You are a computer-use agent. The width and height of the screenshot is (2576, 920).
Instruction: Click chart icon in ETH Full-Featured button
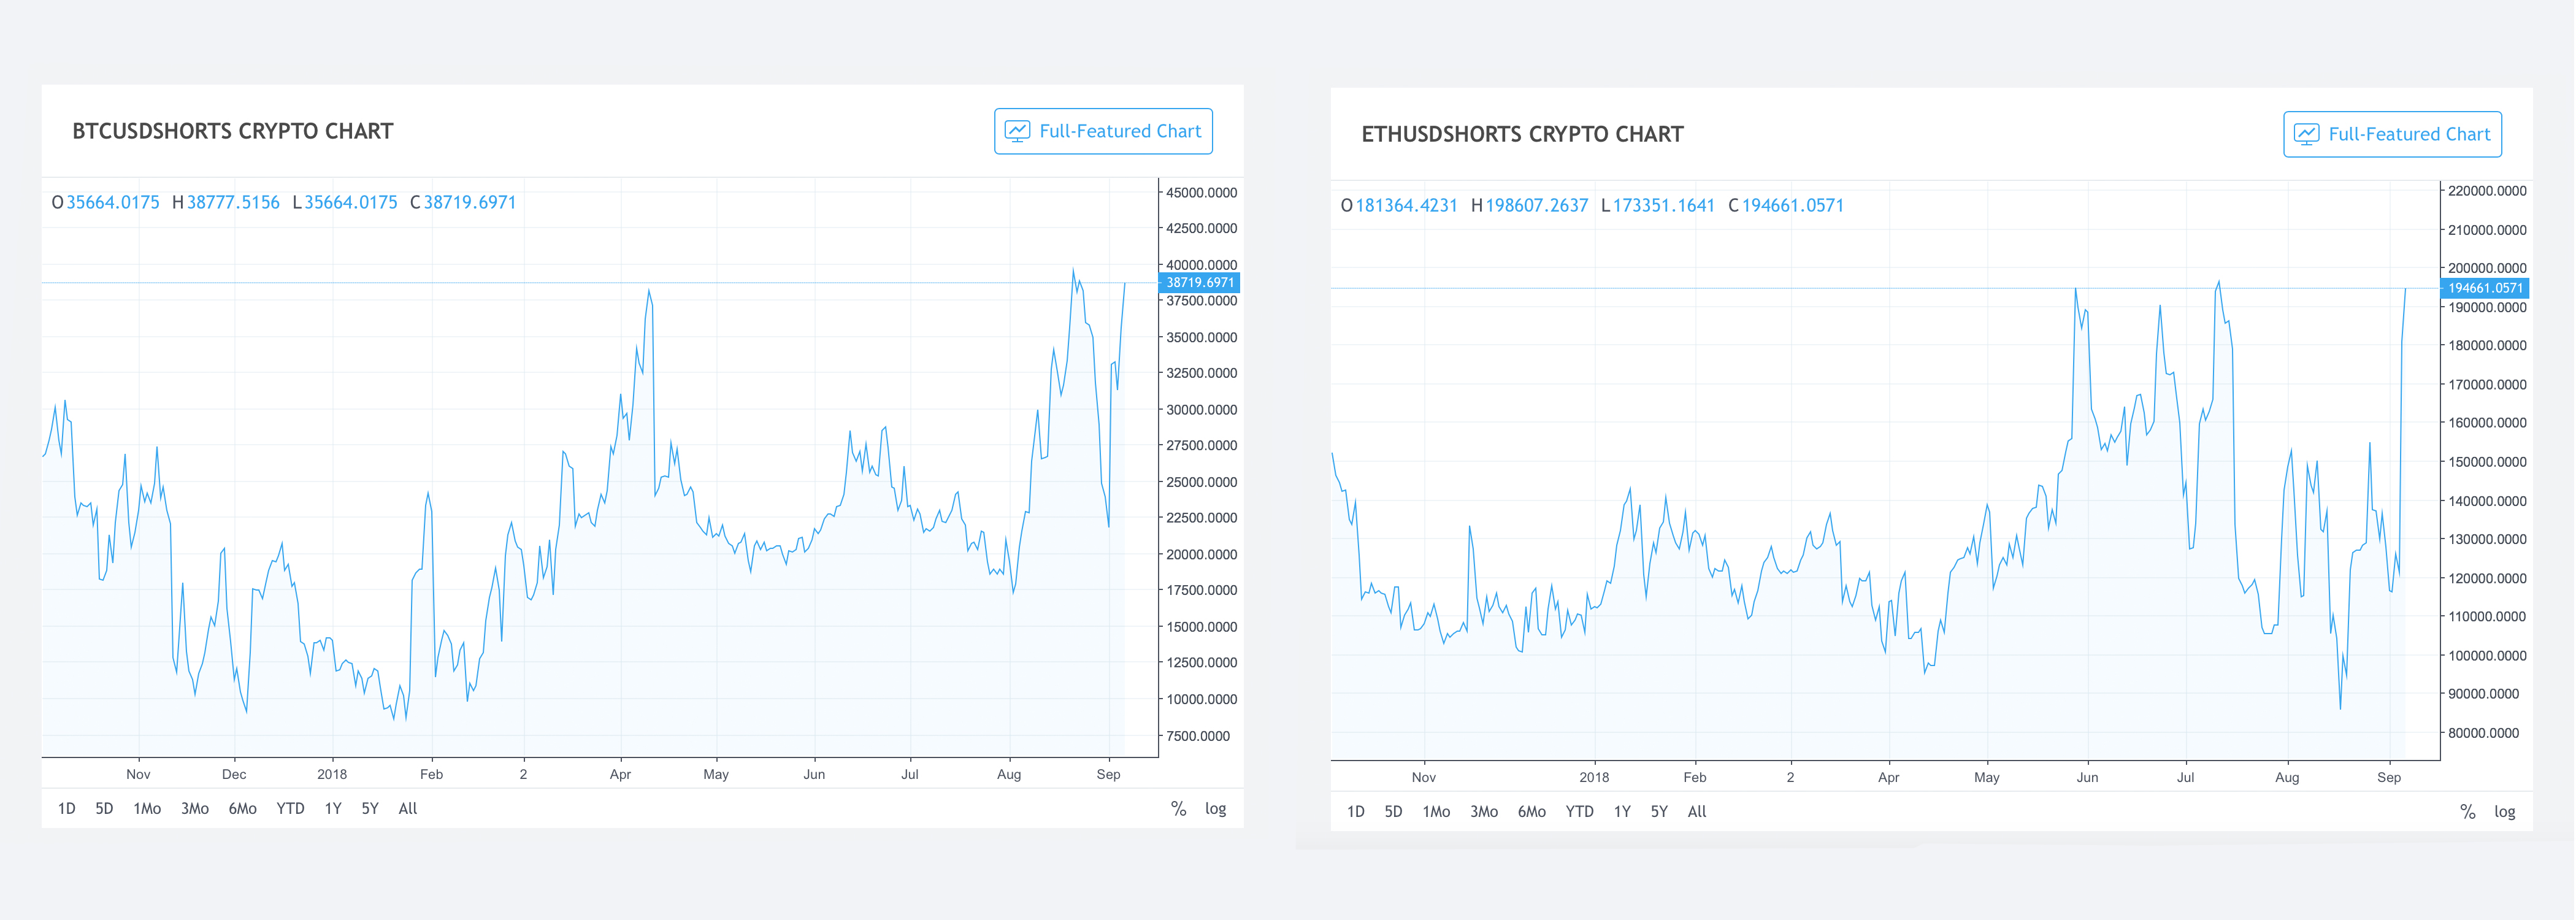[x=2306, y=134]
